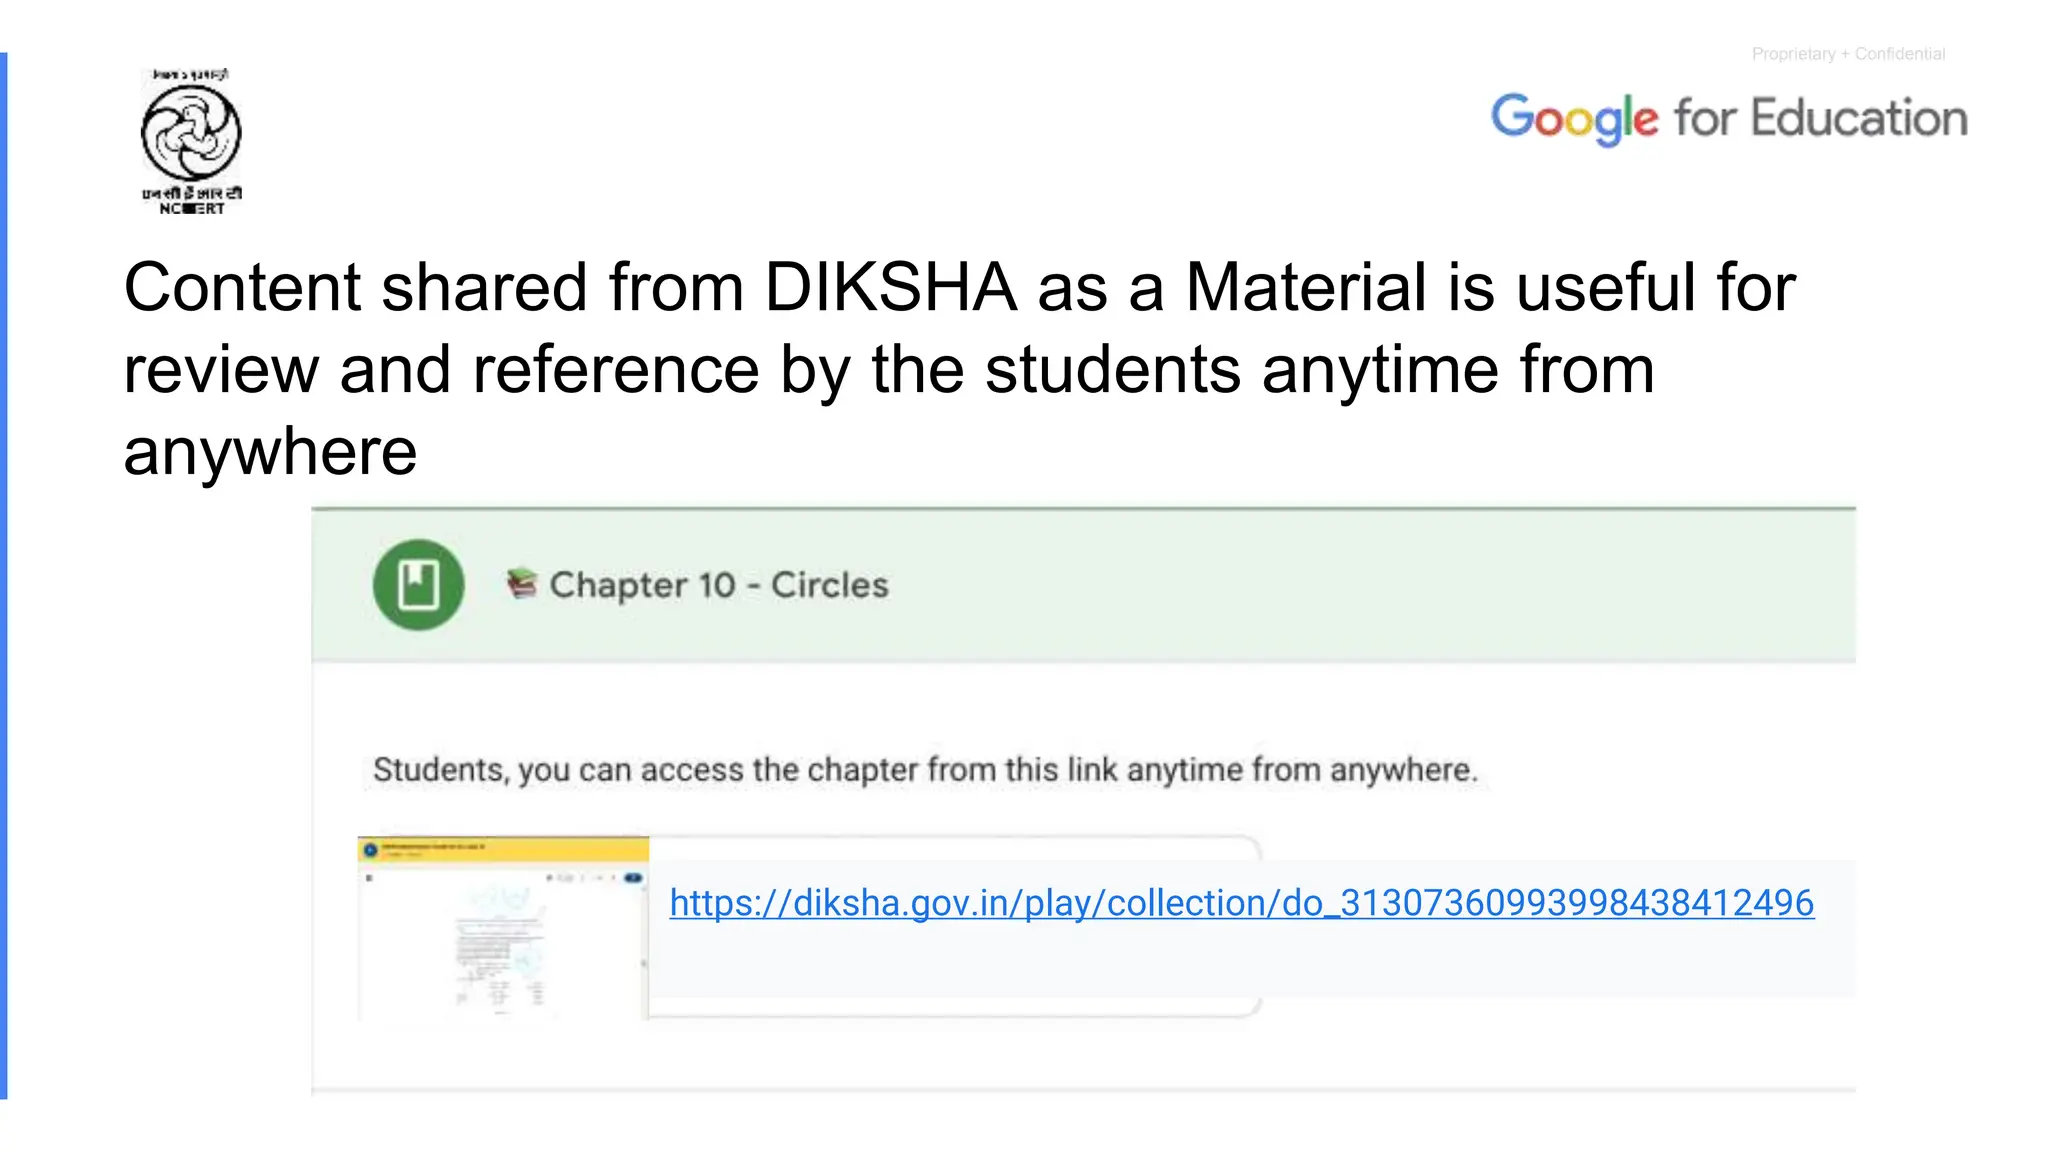Click the round DIKSHA logo in preview header

[x=371, y=850]
